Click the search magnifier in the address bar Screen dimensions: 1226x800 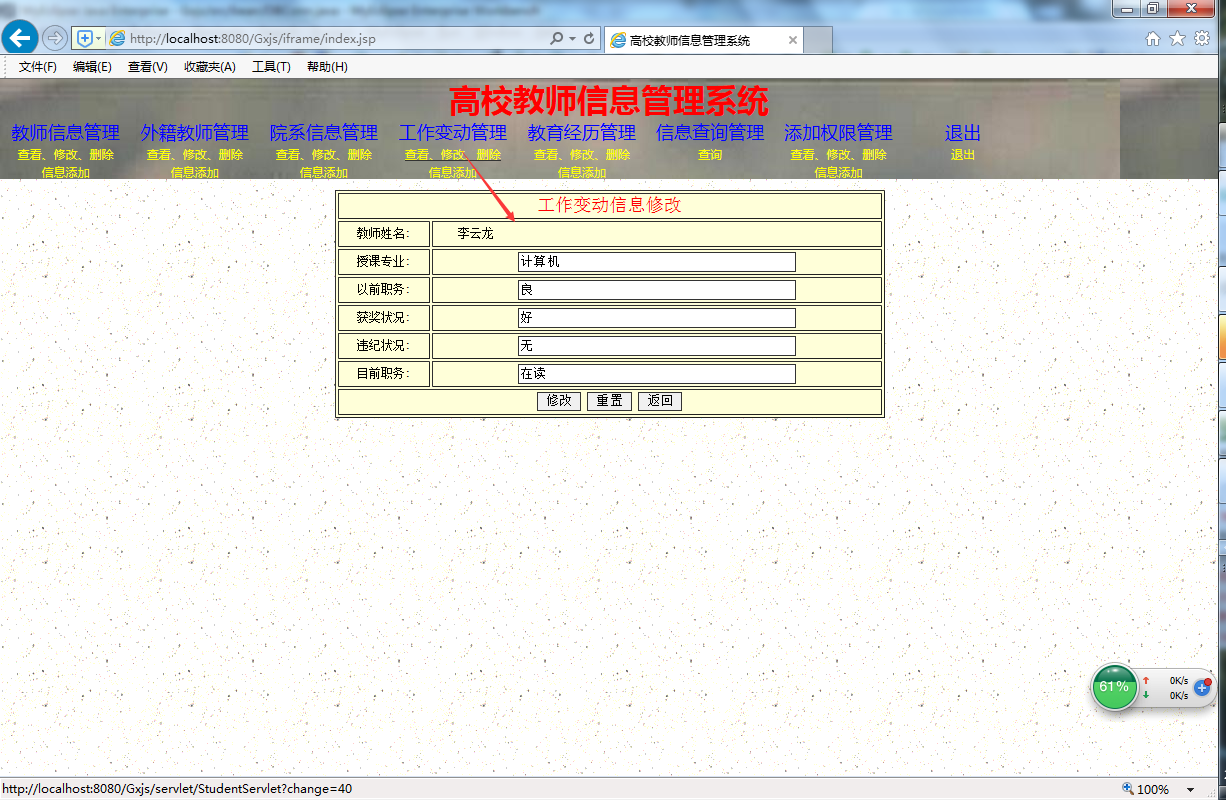[557, 39]
